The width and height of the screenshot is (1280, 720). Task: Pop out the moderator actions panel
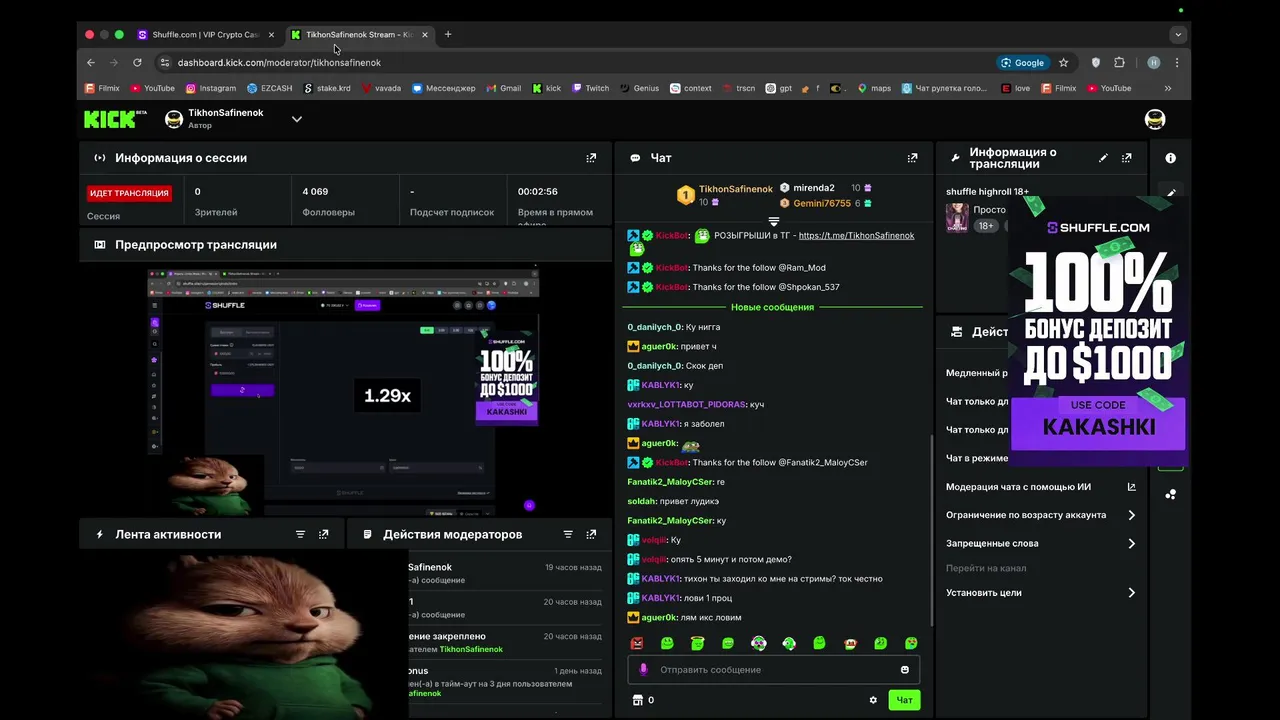tap(591, 534)
